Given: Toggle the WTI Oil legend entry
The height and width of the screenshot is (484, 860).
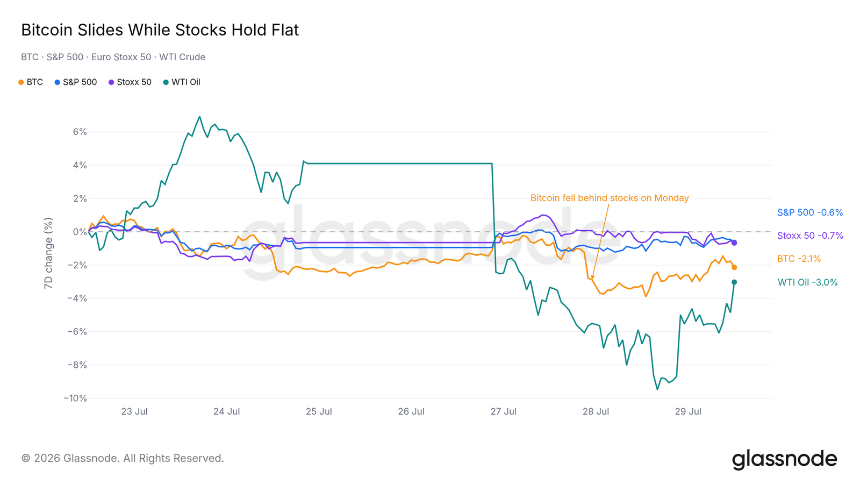Looking at the screenshot, I should [182, 82].
